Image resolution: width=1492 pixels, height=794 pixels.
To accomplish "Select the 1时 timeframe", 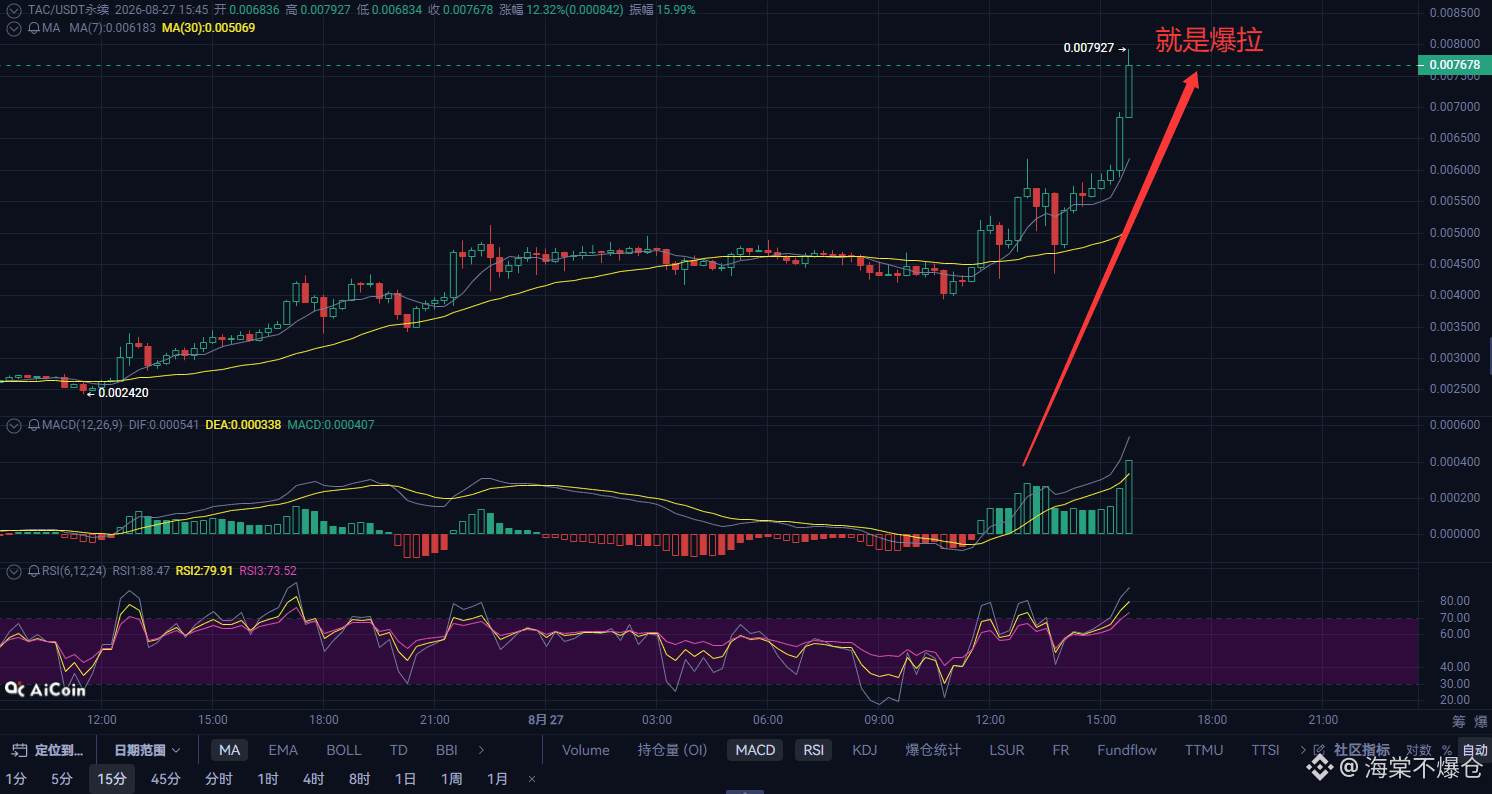I will pyautogui.click(x=267, y=779).
